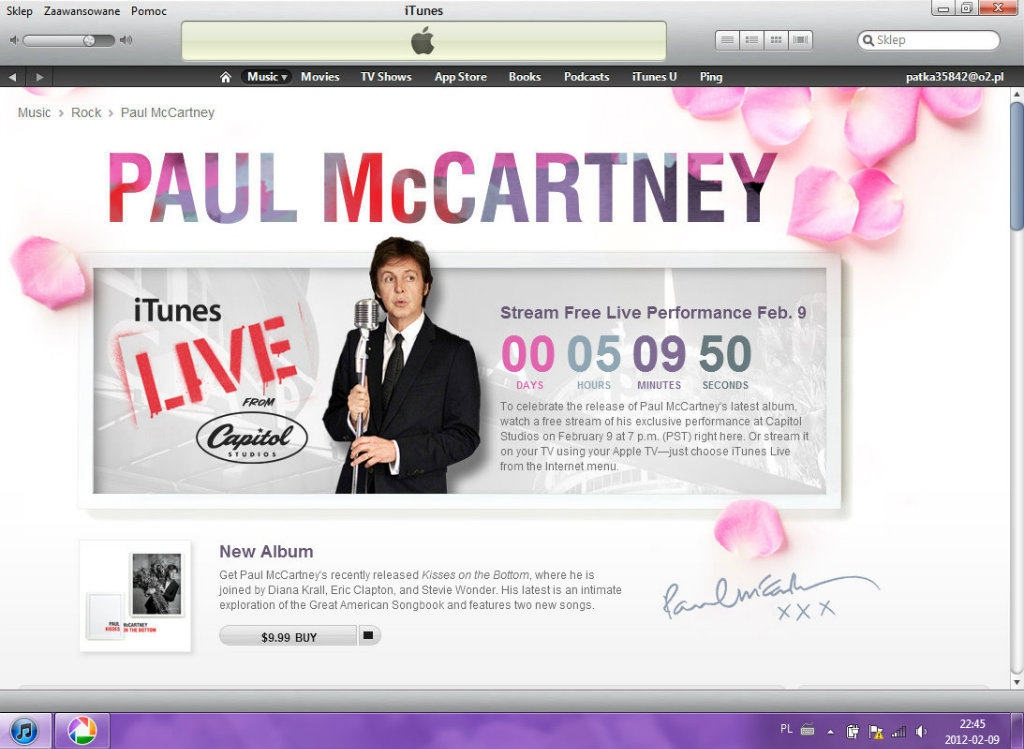Mute volume via the quiet speaker icon
Viewport: 1024px width, 749px height.
point(14,40)
